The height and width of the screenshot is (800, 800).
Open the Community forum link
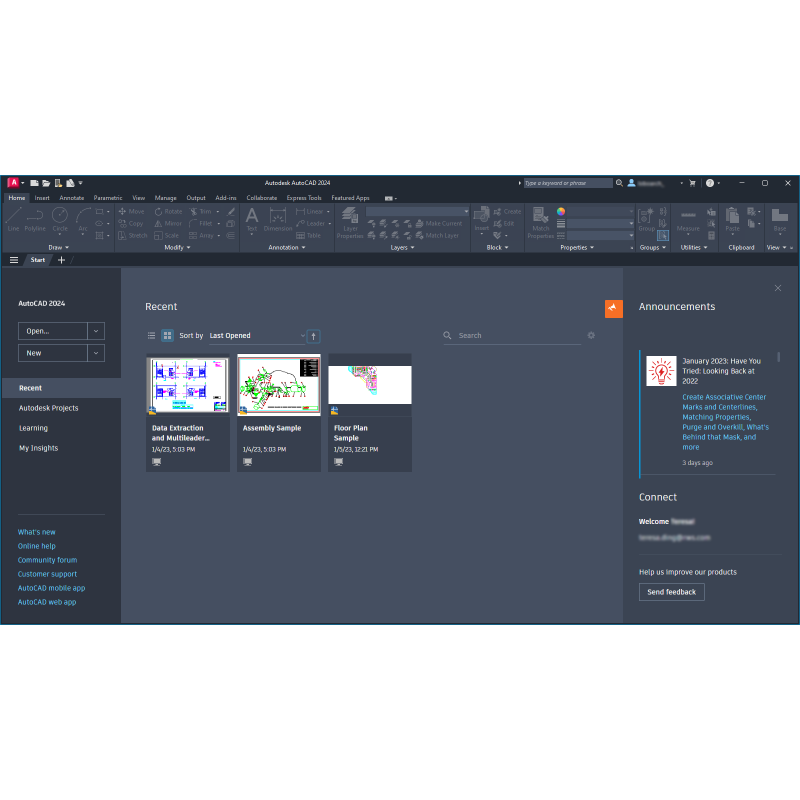point(47,560)
